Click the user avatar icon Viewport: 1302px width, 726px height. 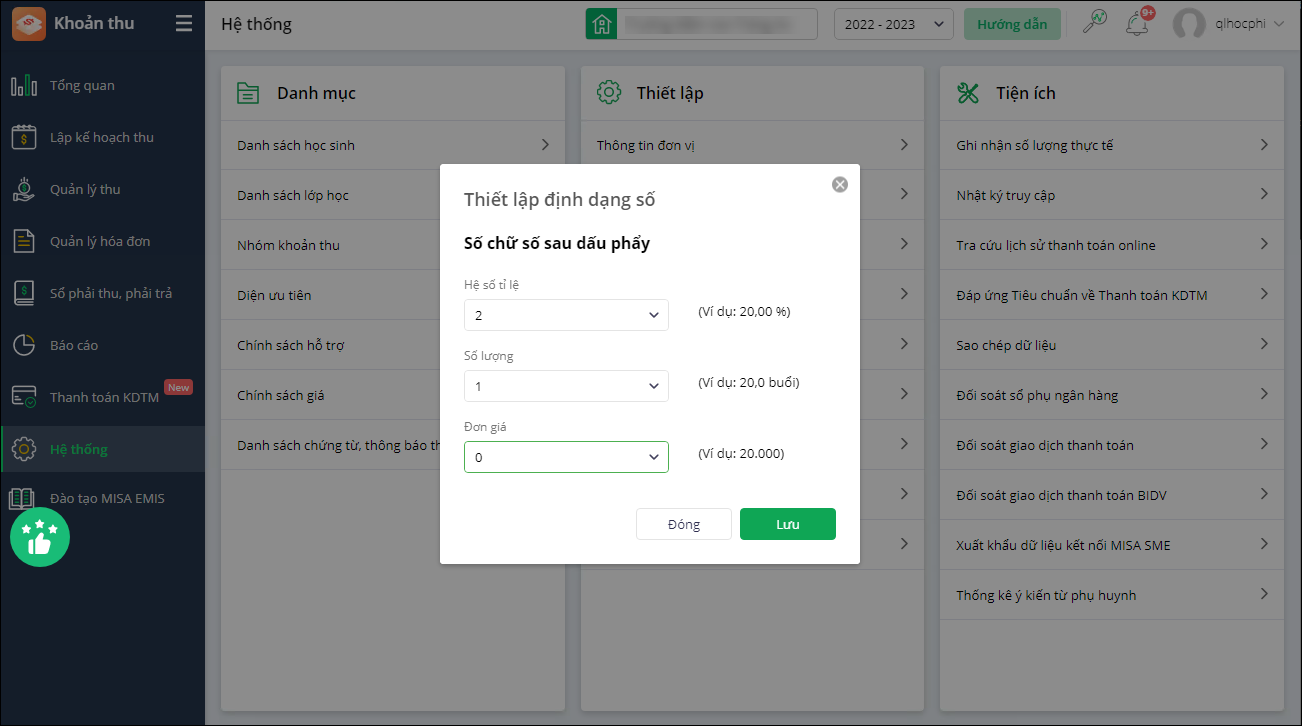[1189, 24]
